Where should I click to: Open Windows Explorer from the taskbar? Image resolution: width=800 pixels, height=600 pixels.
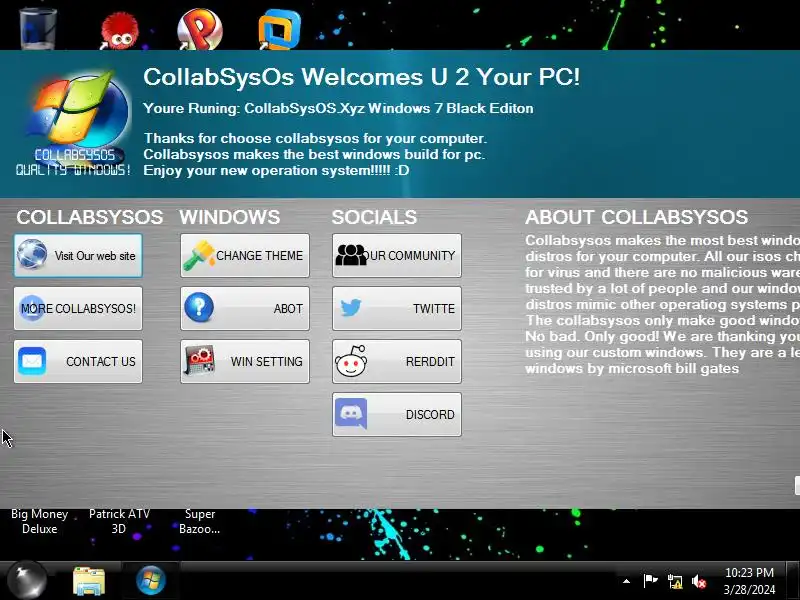89,581
